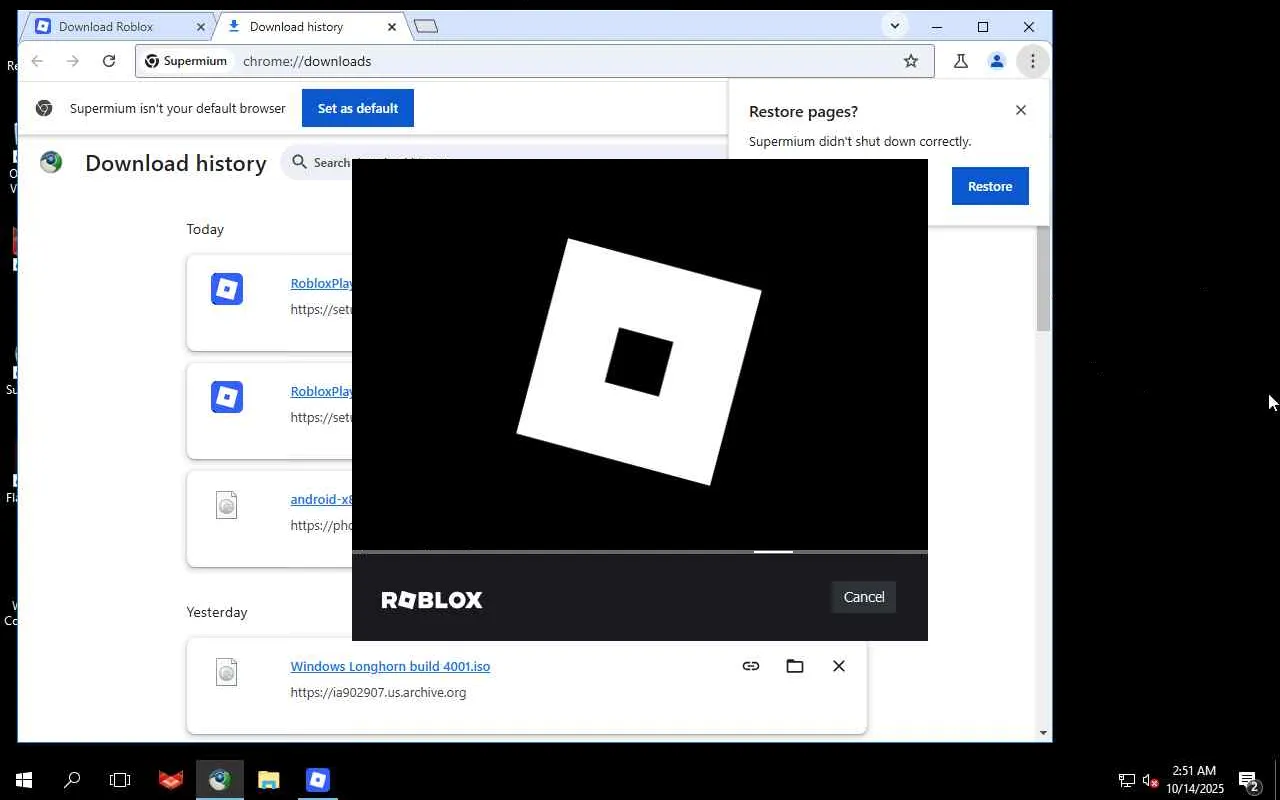The image size is (1280, 800).
Task: Open the Windows Start menu
Action: click(24, 780)
